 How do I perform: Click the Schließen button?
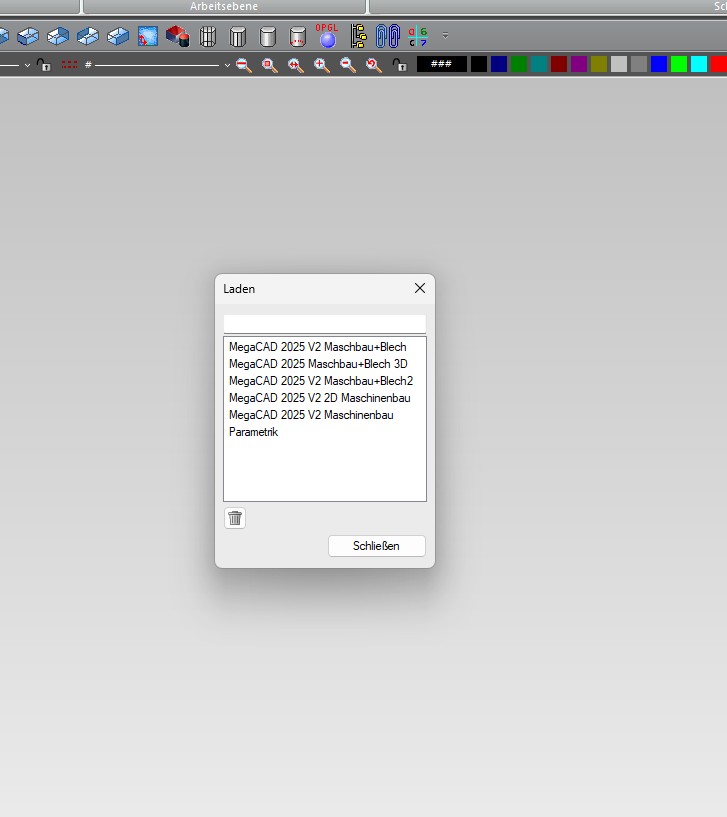[x=377, y=546]
